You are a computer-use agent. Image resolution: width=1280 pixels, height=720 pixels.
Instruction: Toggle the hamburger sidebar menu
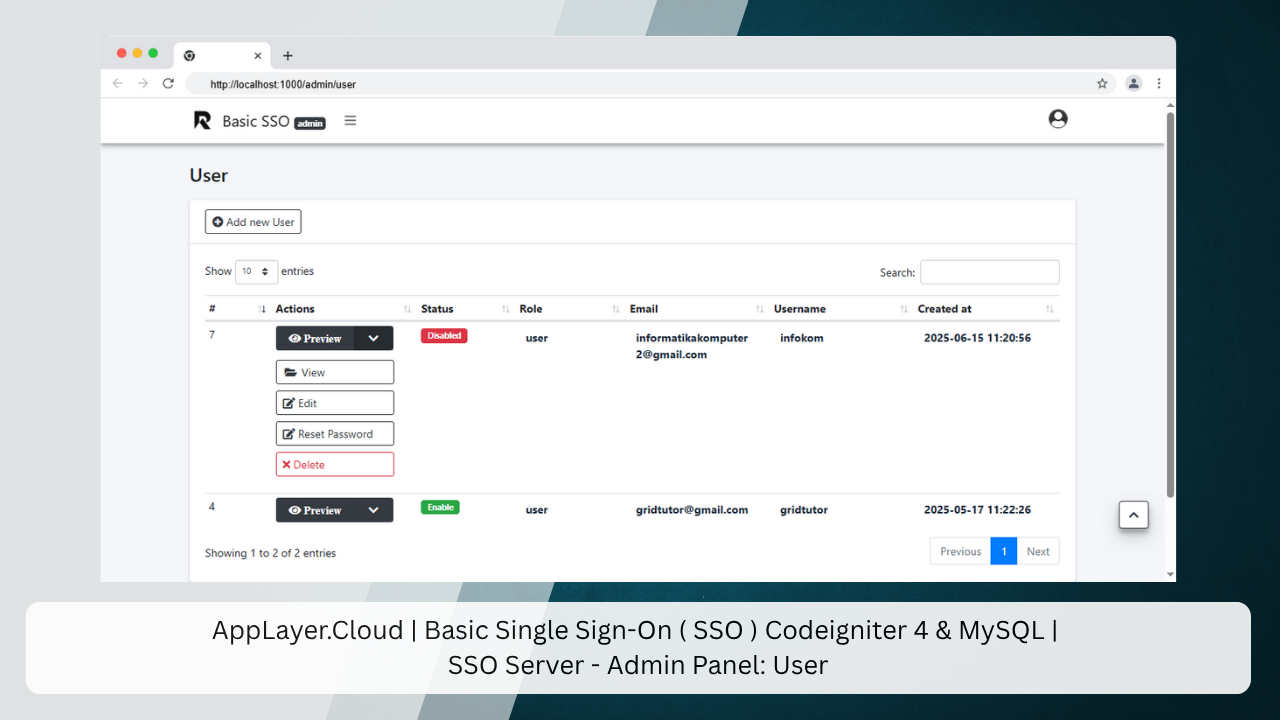coord(350,121)
